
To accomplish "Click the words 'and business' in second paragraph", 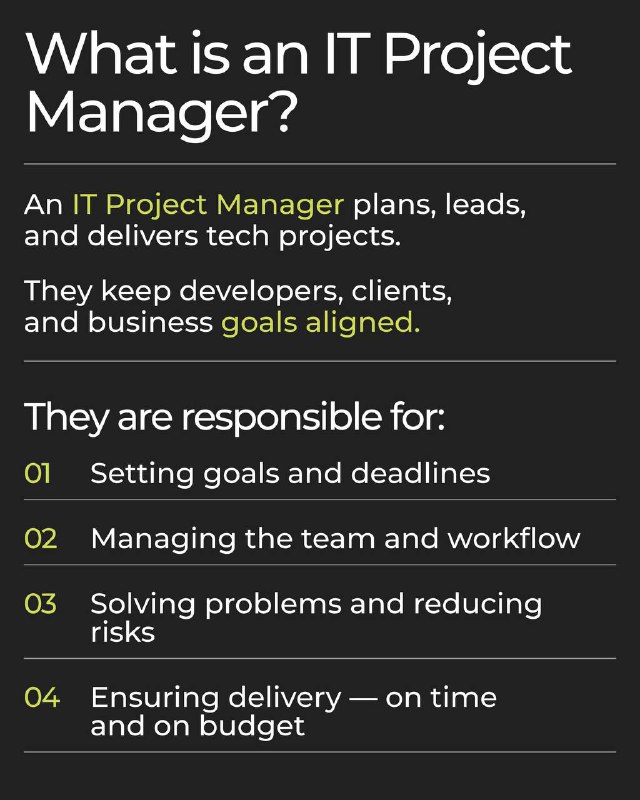I will (118, 322).
